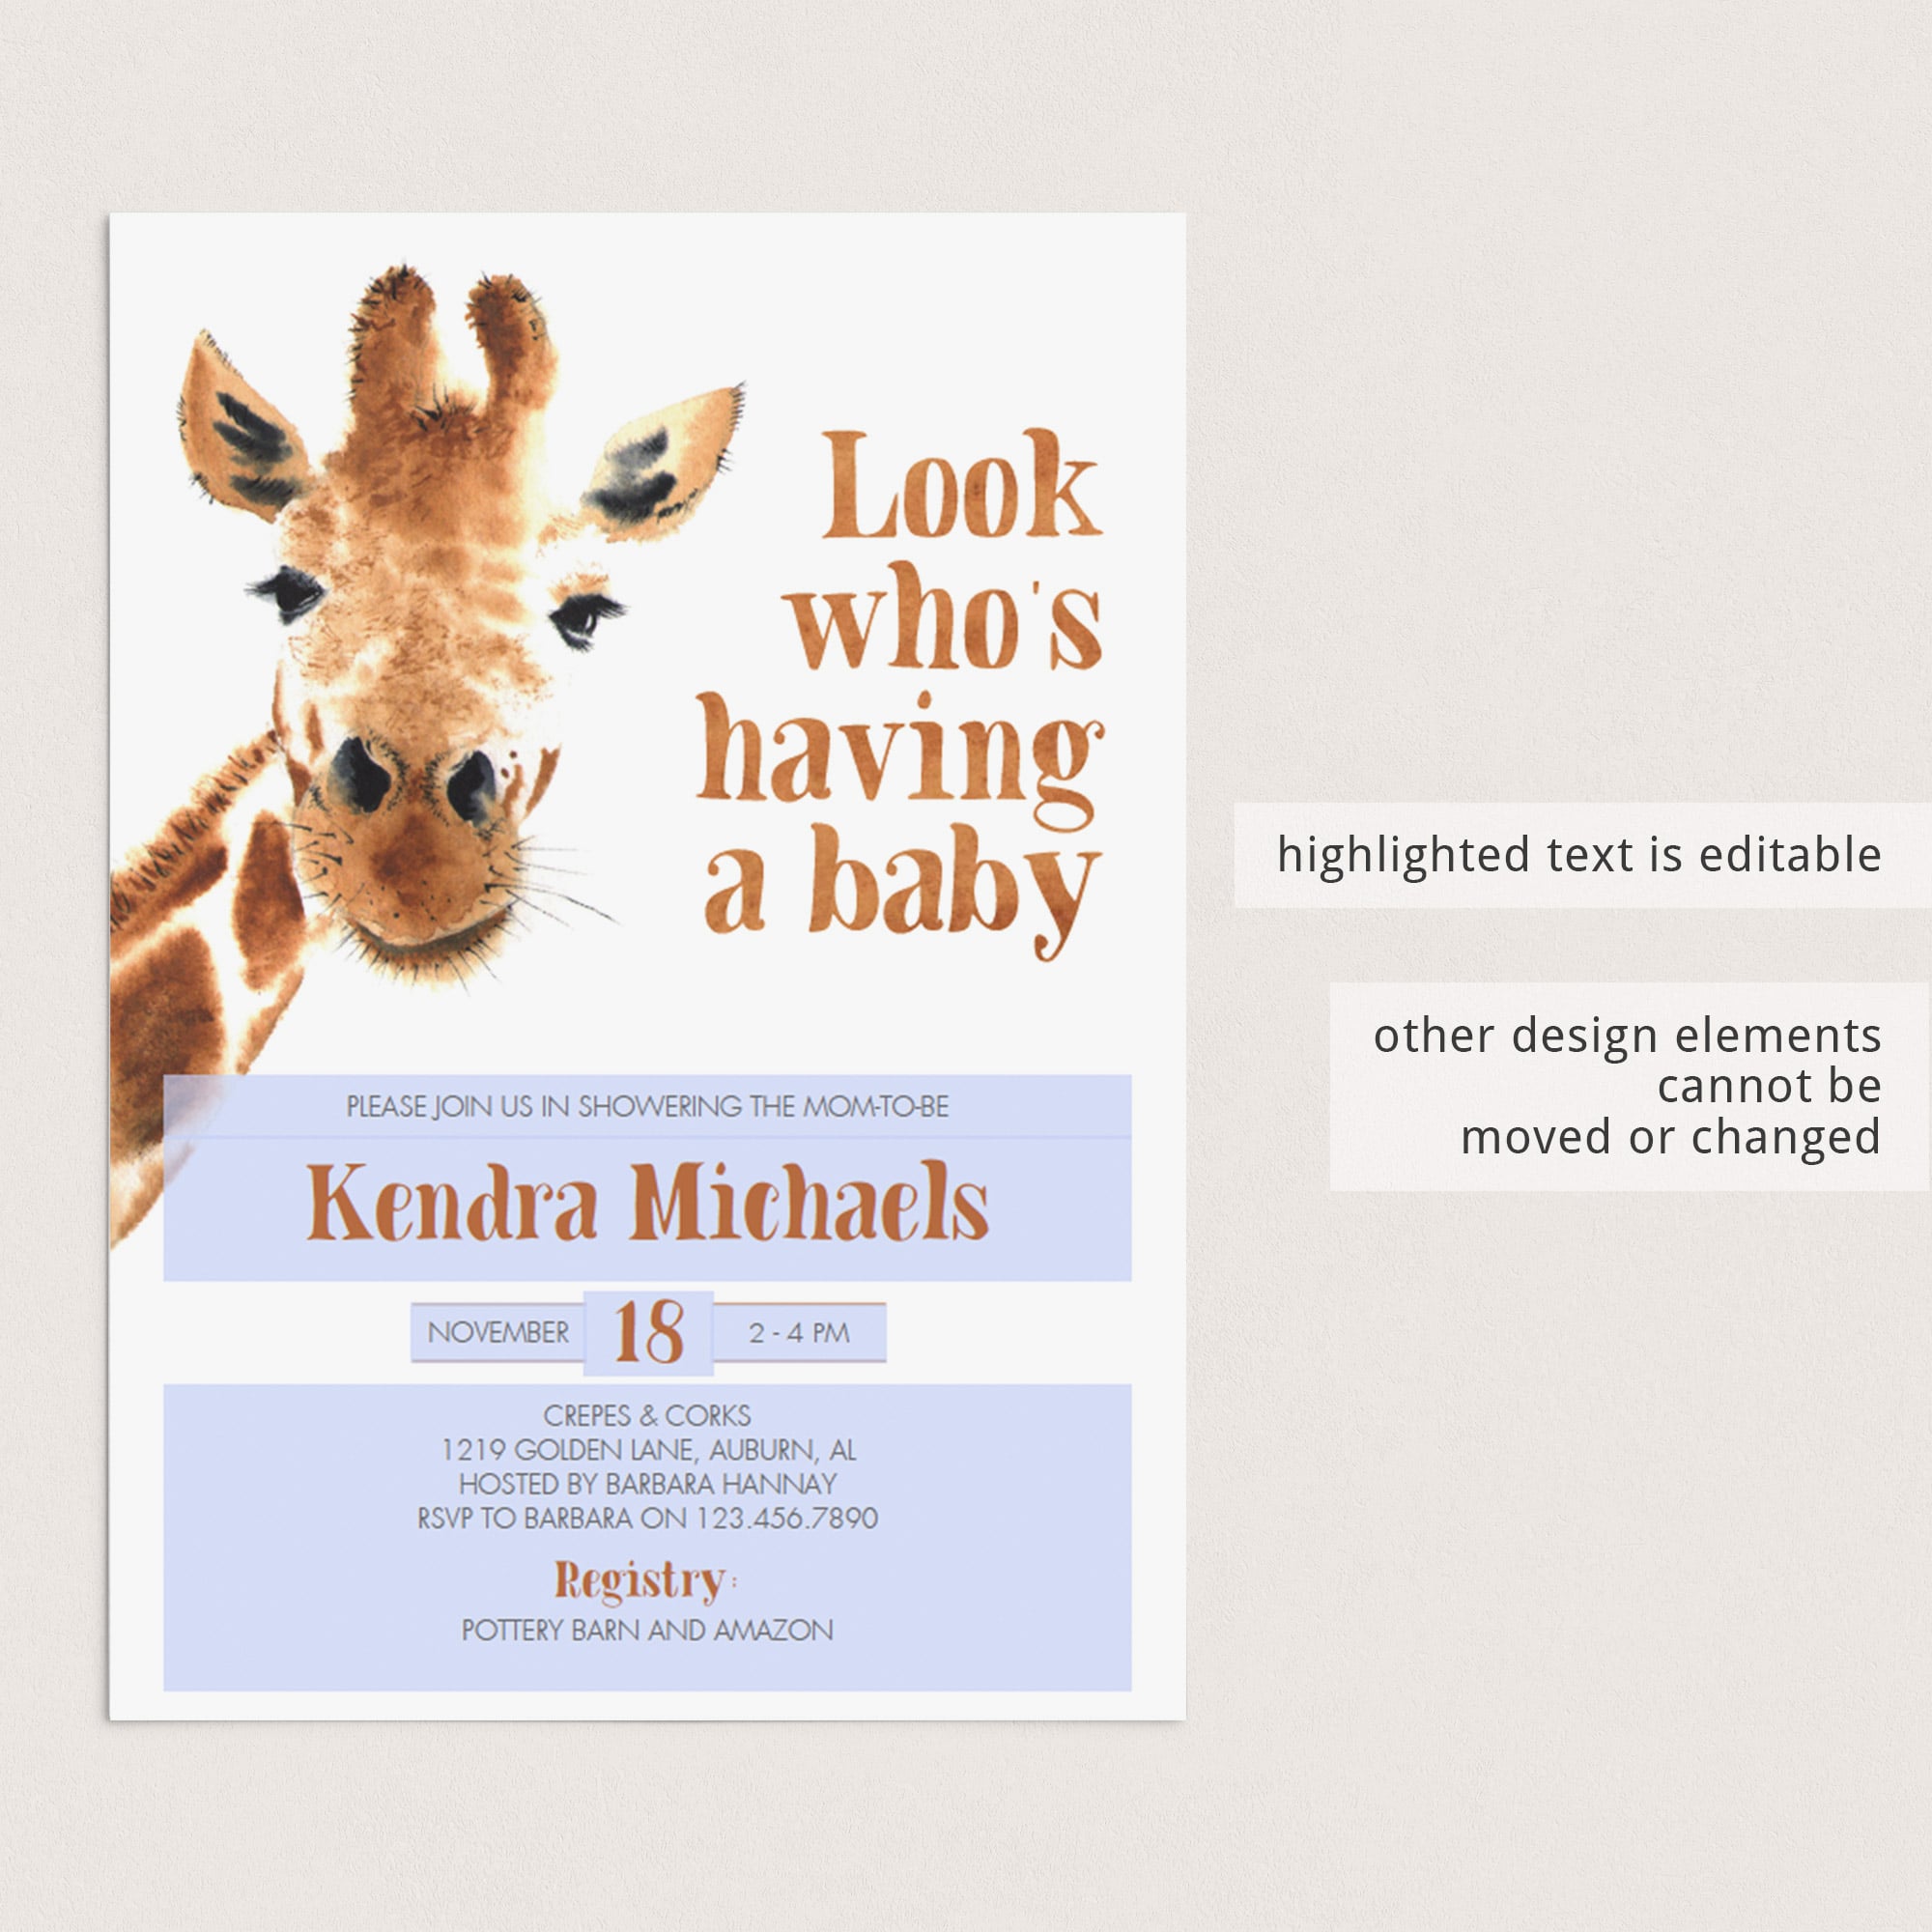The height and width of the screenshot is (1932, 1932).
Task: Edit the RSVP phone number line
Action: (x=648, y=1518)
